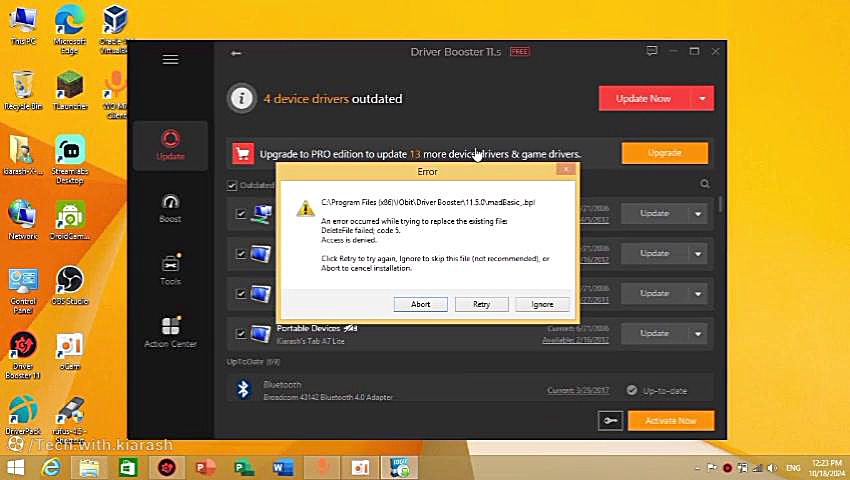This screenshot has width=850, height=480.
Task: Click the search magnifier icon above driver list
Action: pyautogui.click(x=704, y=184)
